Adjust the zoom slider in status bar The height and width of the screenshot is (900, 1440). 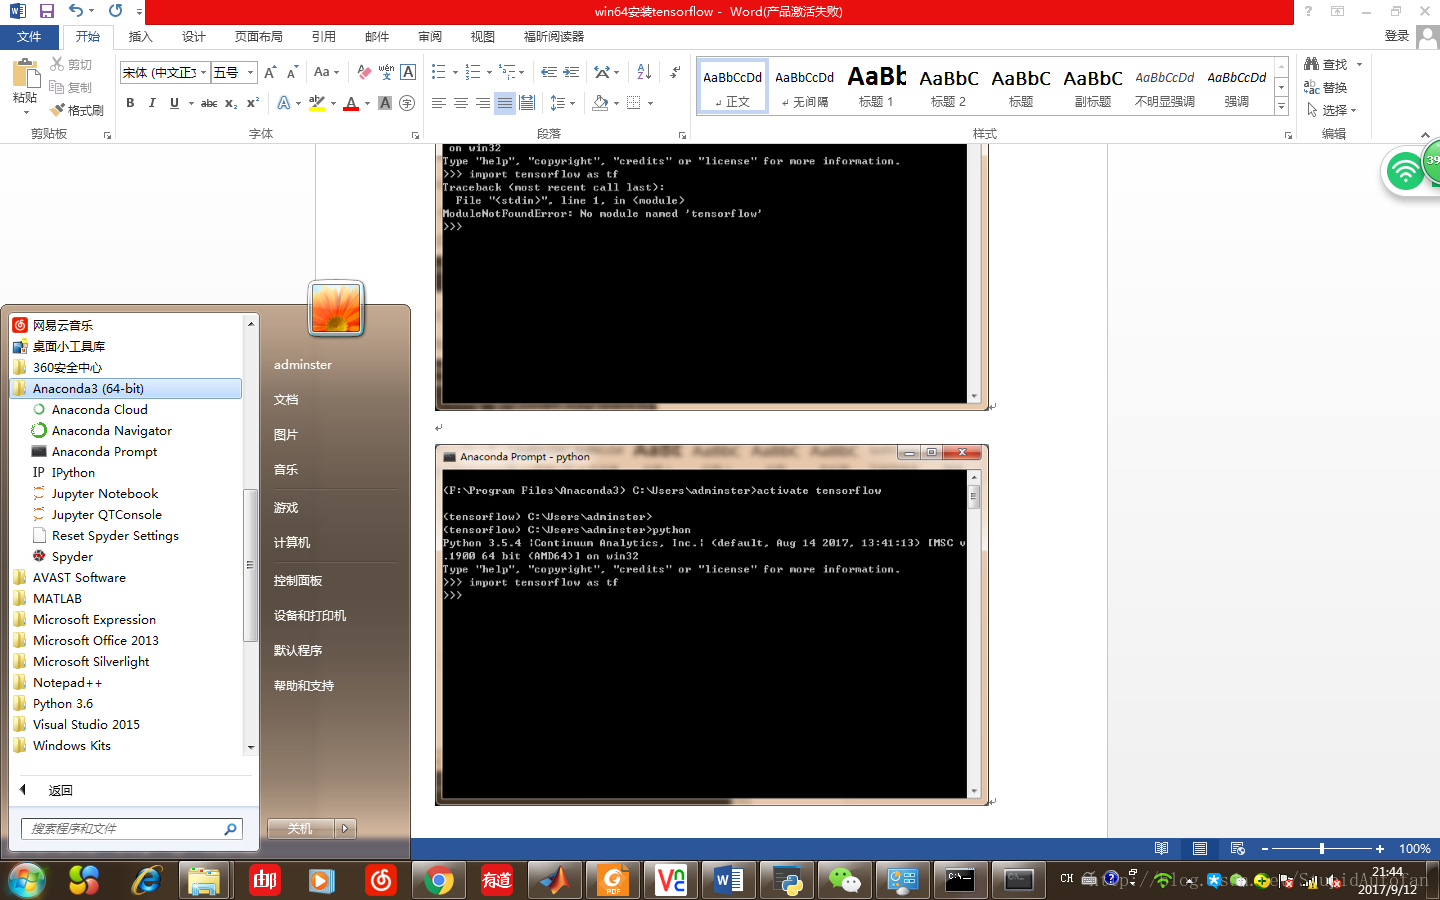(x=1322, y=848)
